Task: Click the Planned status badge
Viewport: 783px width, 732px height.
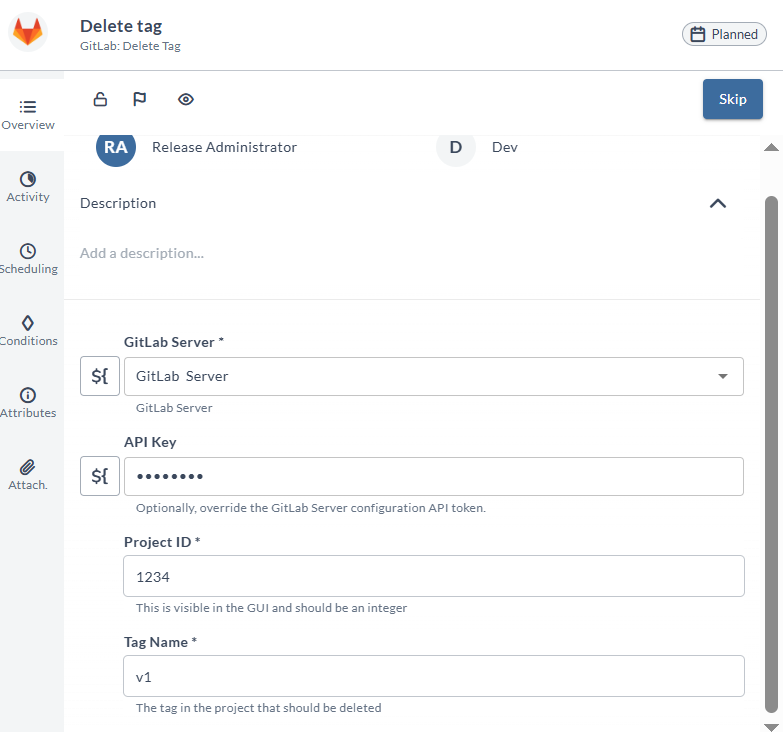Action: click(x=724, y=34)
